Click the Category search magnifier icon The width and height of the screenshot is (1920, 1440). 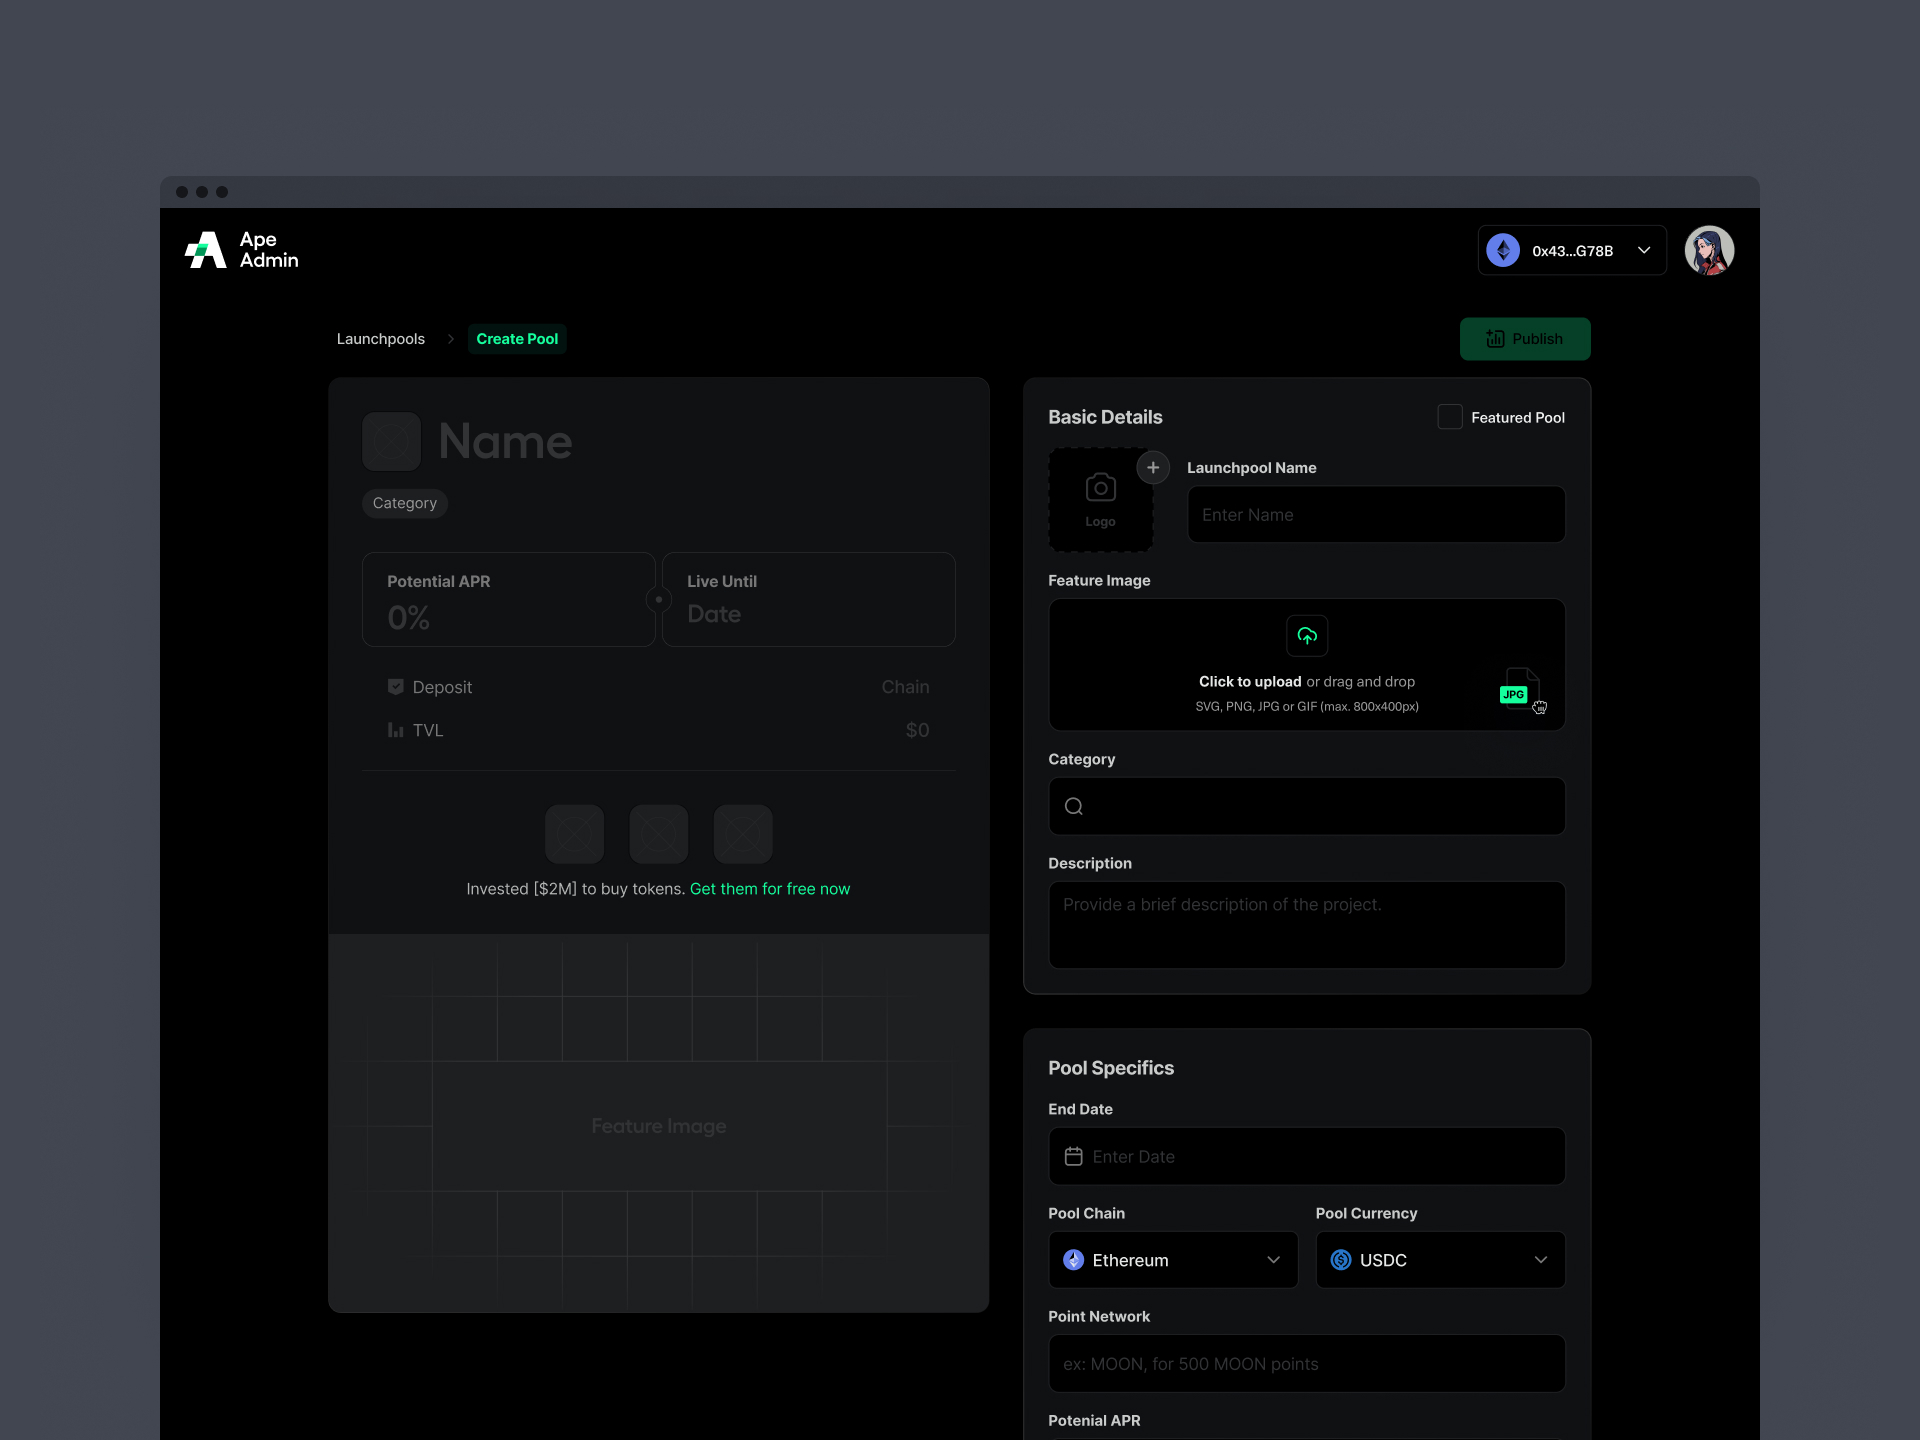1074,806
